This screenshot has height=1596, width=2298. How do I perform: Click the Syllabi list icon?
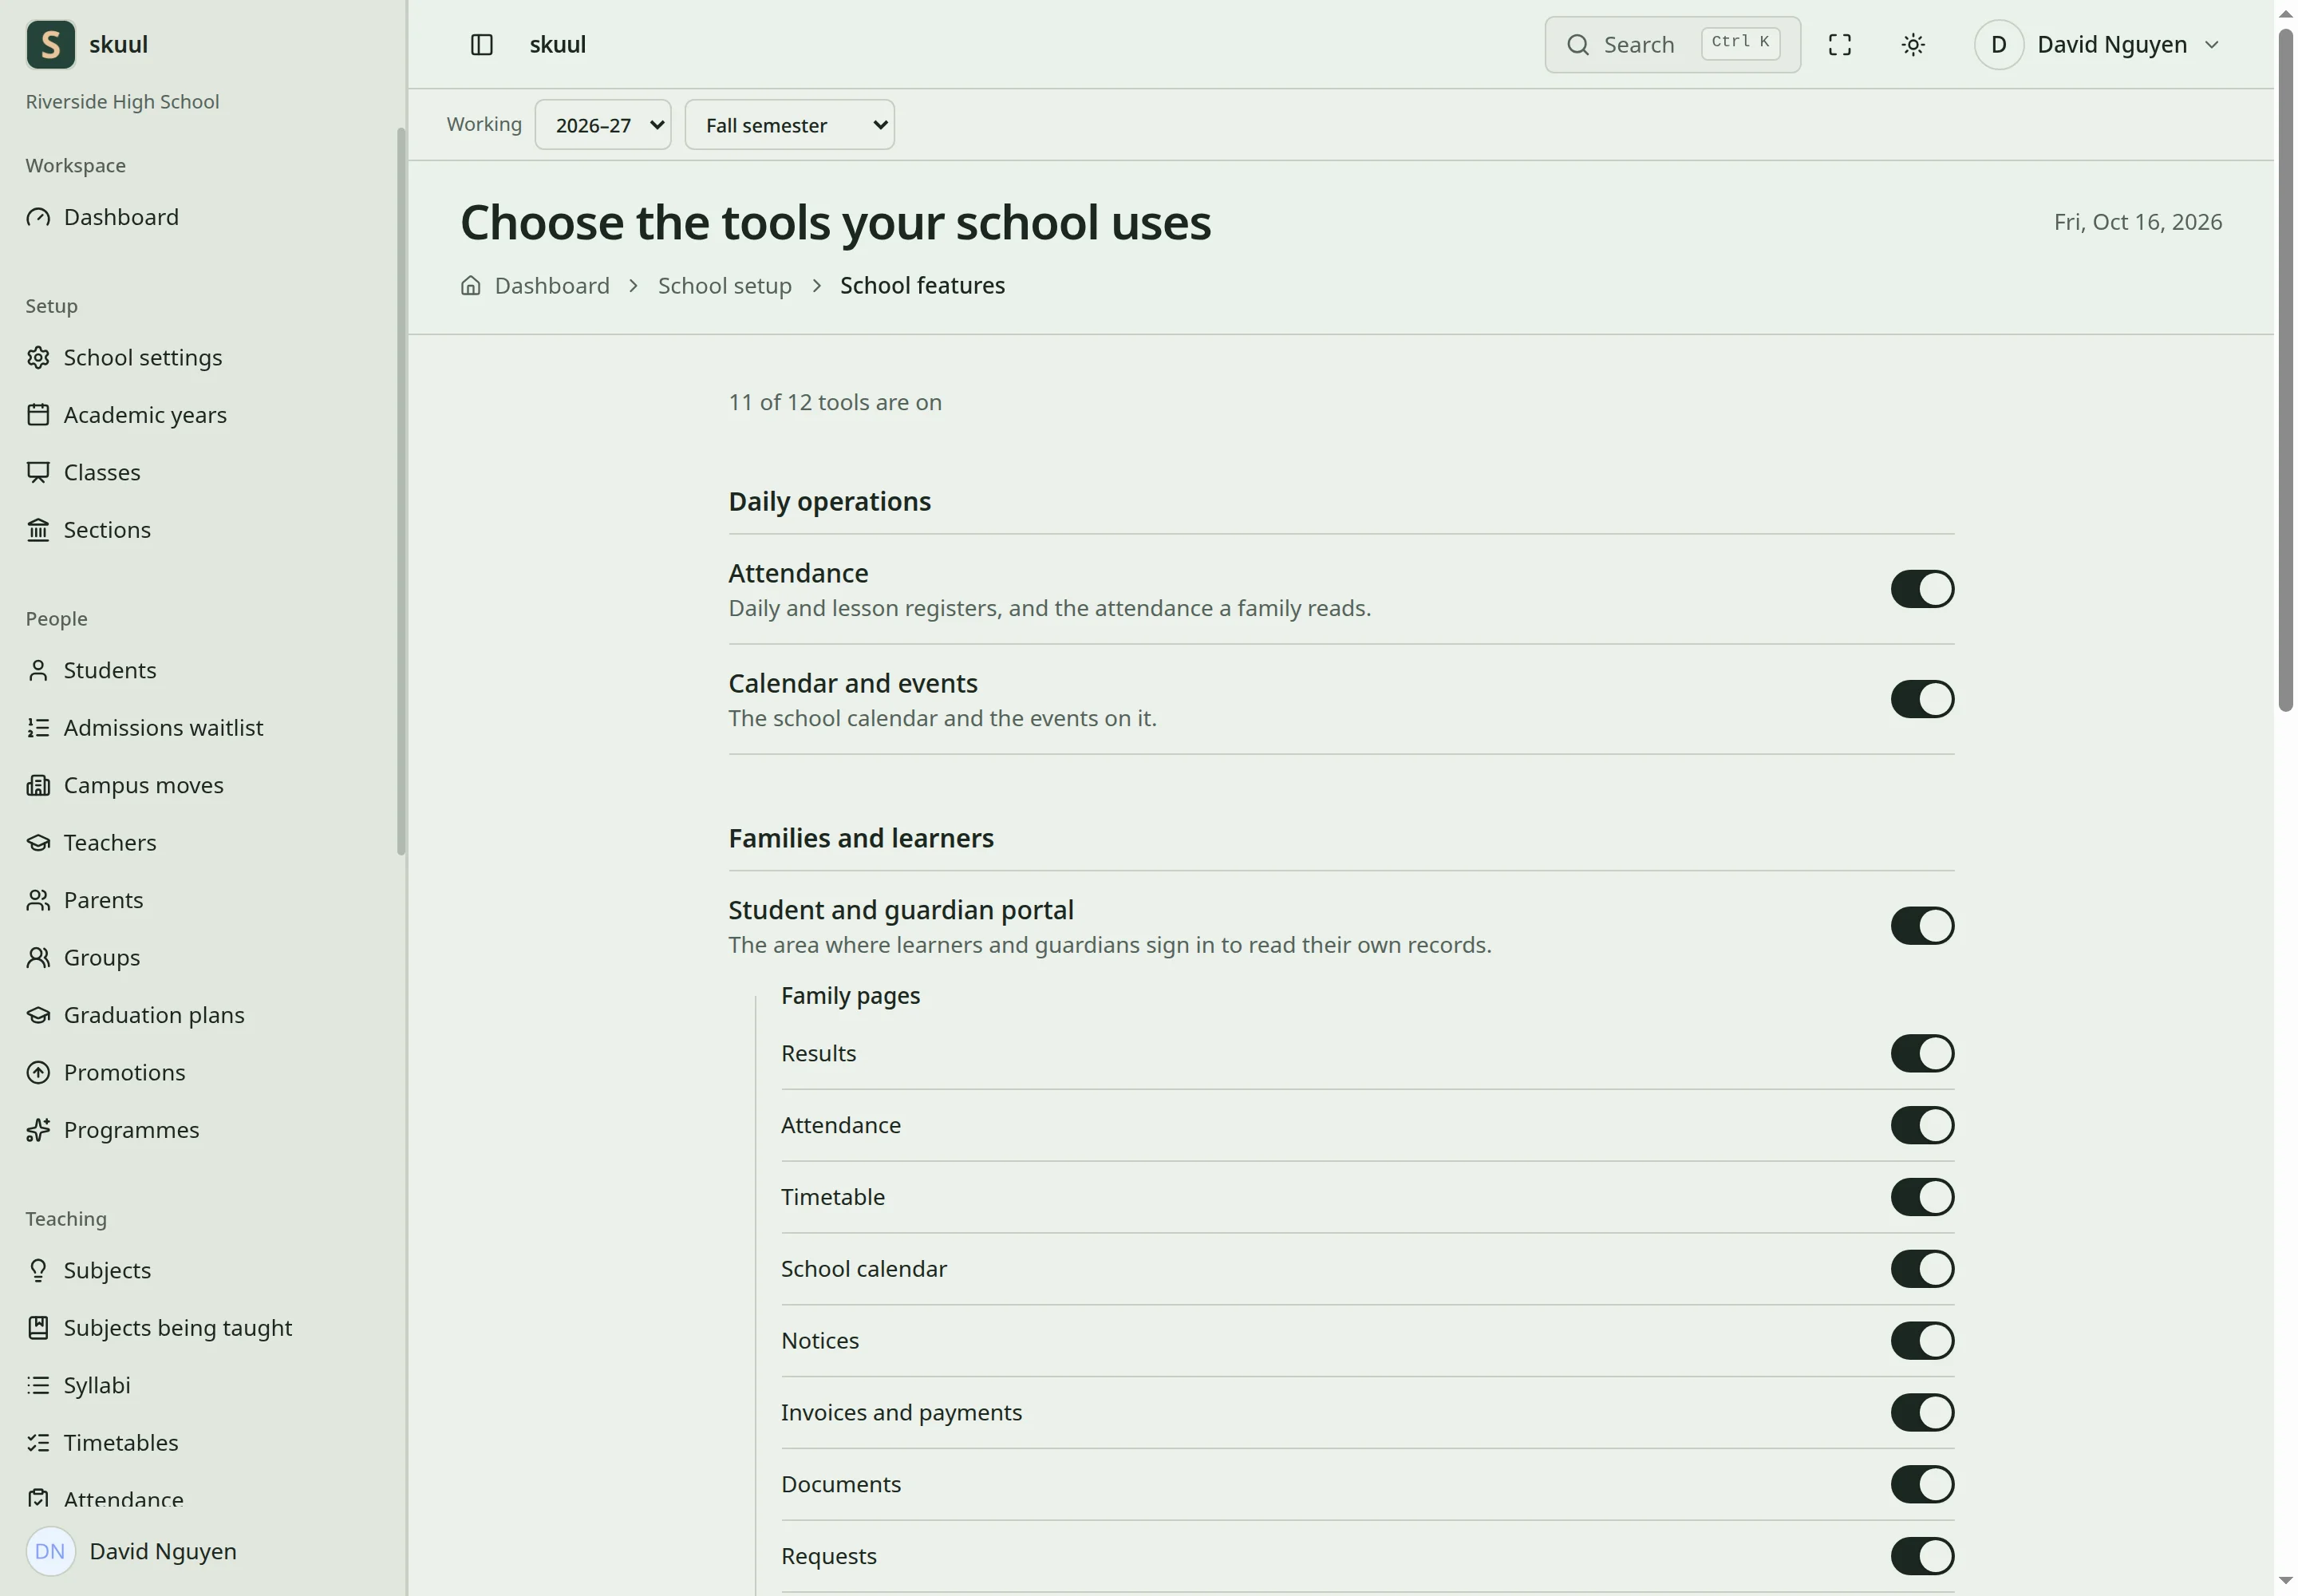coord(38,1386)
